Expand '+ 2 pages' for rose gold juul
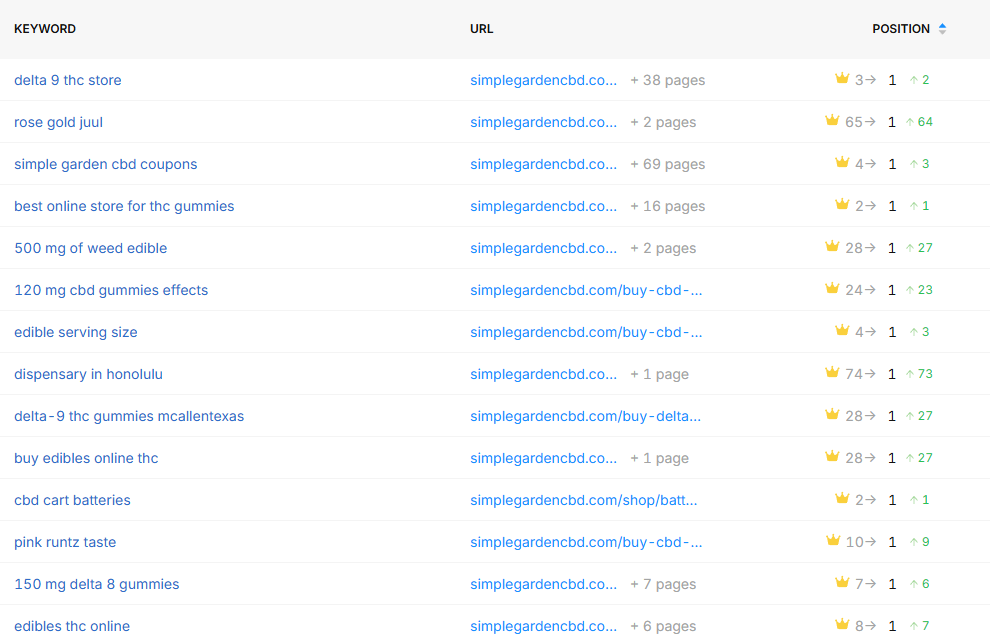 click(663, 122)
